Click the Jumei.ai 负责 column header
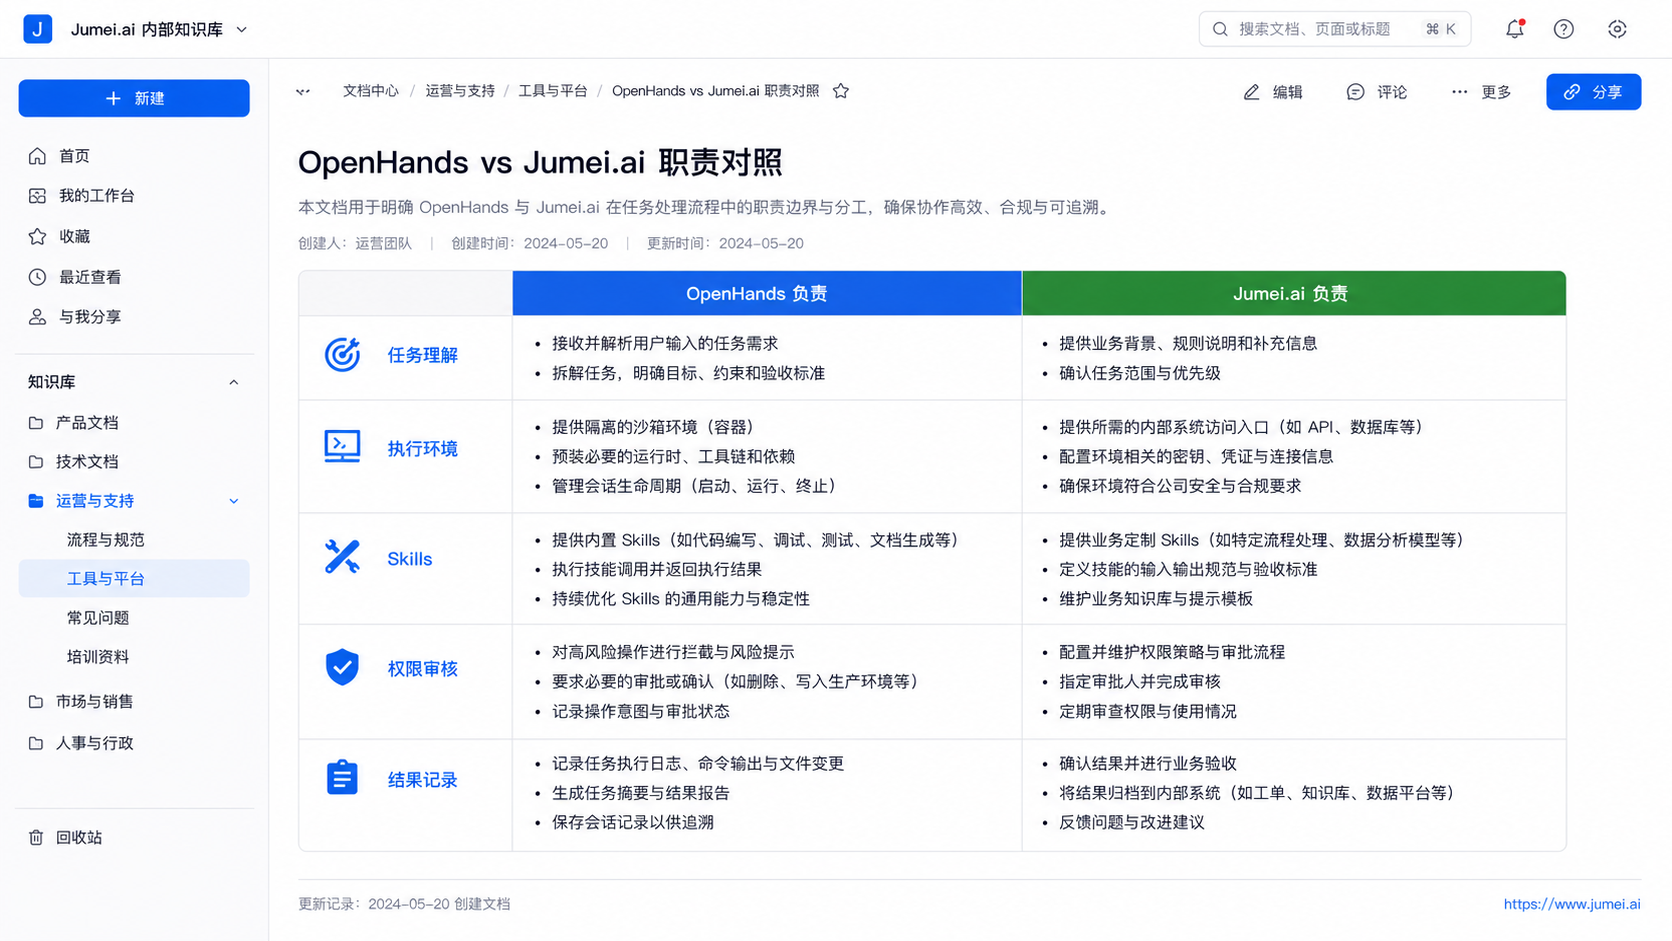 [1294, 293]
